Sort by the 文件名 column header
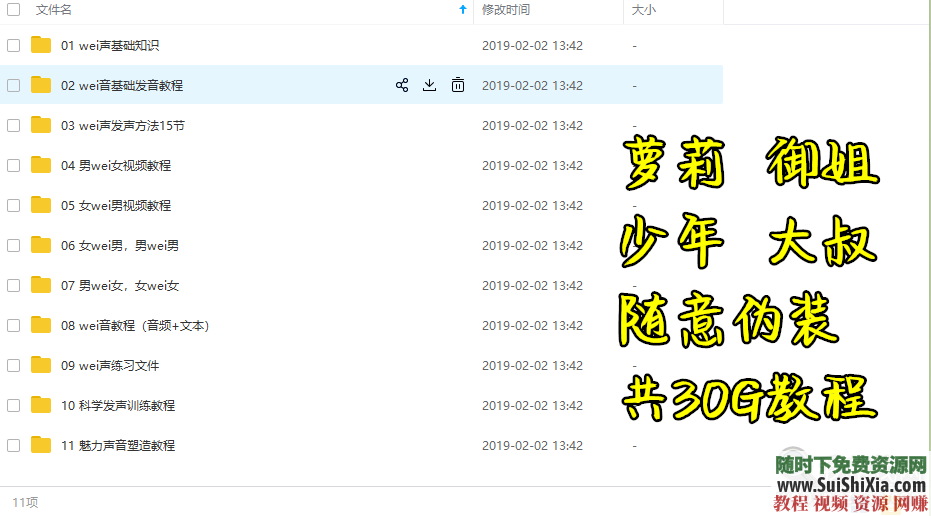Viewport: 931px width, 516px height. pos(53,10)
